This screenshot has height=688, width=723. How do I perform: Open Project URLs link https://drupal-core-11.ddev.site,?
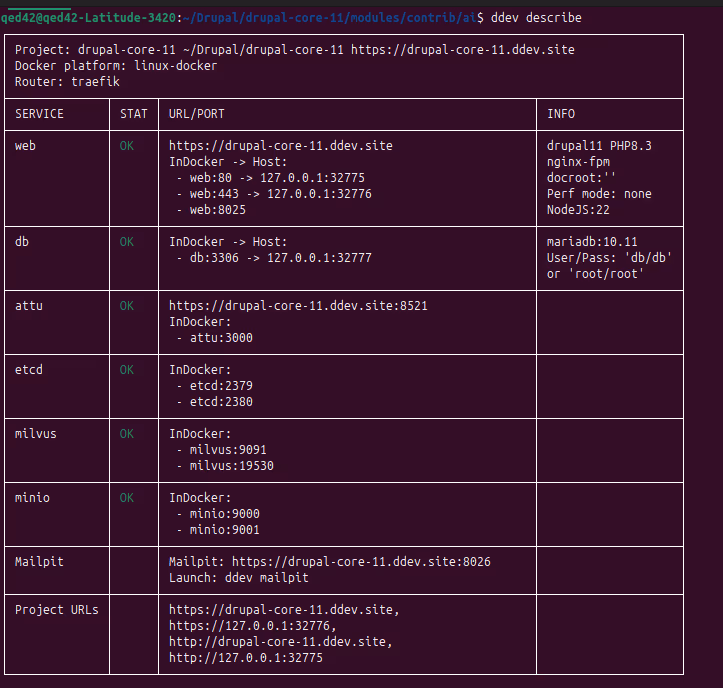coord(284,610)
